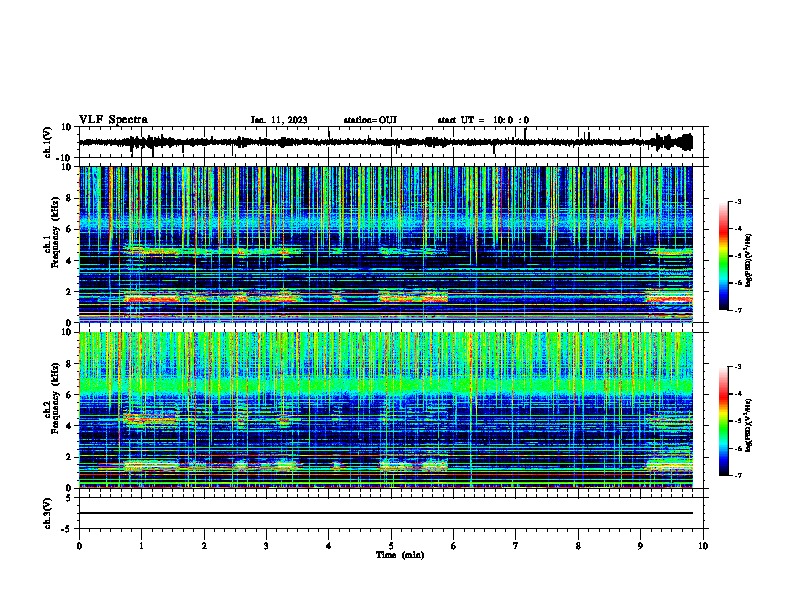Click the "-3" label on ch.1 color scale
Screen dimensions: 792x612
point(738,201)
